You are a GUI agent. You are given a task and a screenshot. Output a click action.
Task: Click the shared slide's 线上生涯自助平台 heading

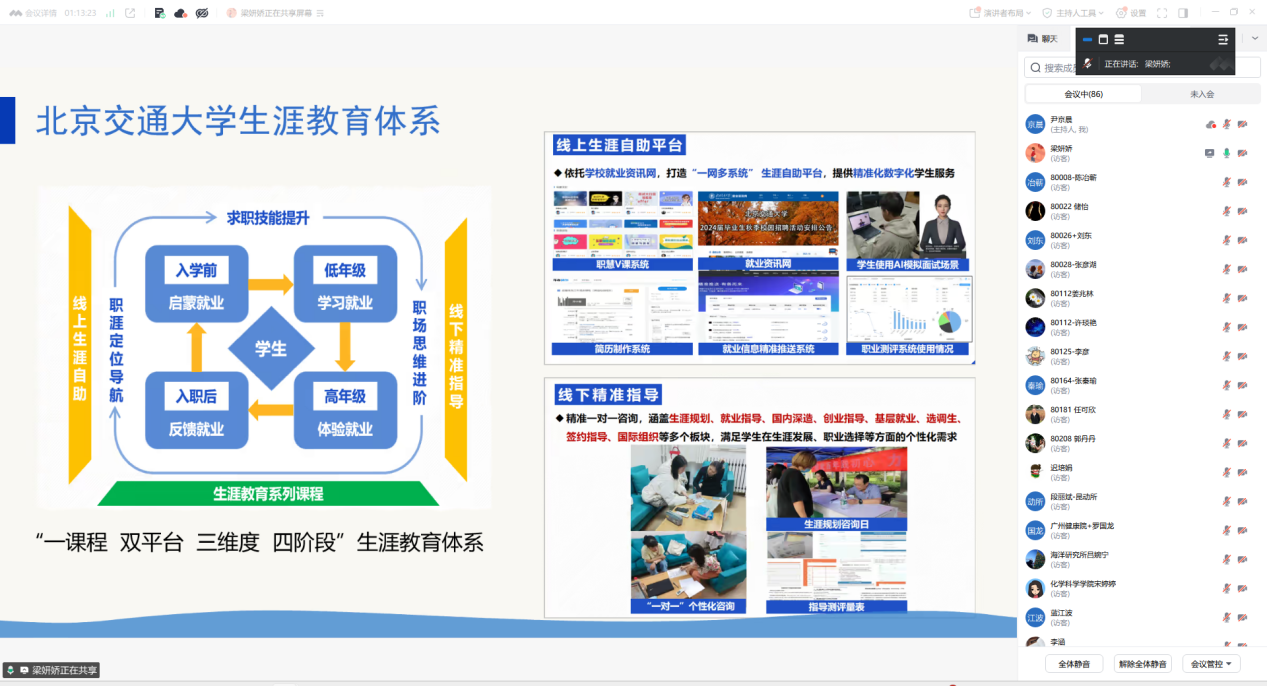[x=620, y=146]
